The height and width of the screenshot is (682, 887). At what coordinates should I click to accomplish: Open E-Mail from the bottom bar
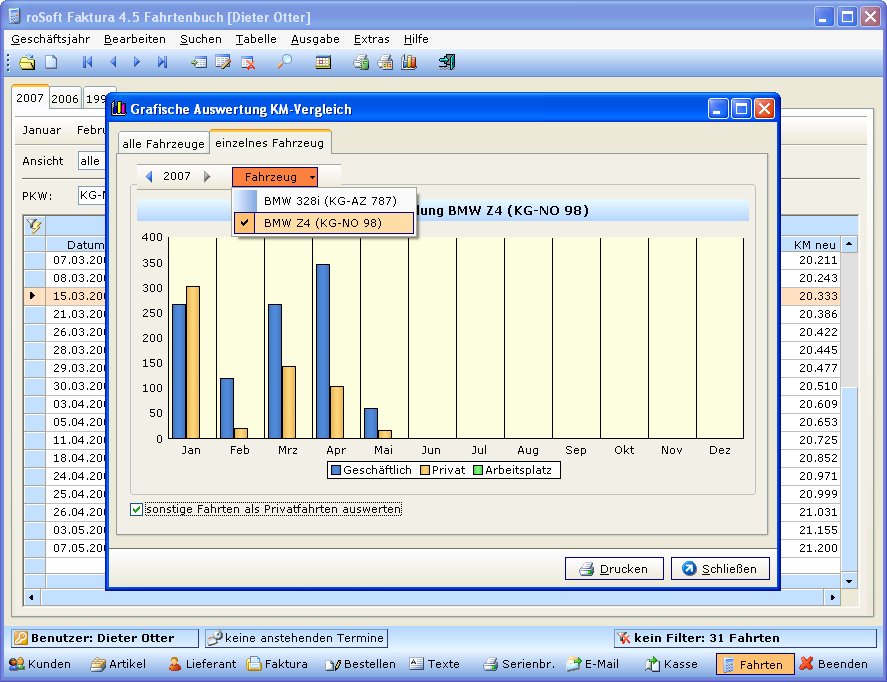tap(592, 664)
